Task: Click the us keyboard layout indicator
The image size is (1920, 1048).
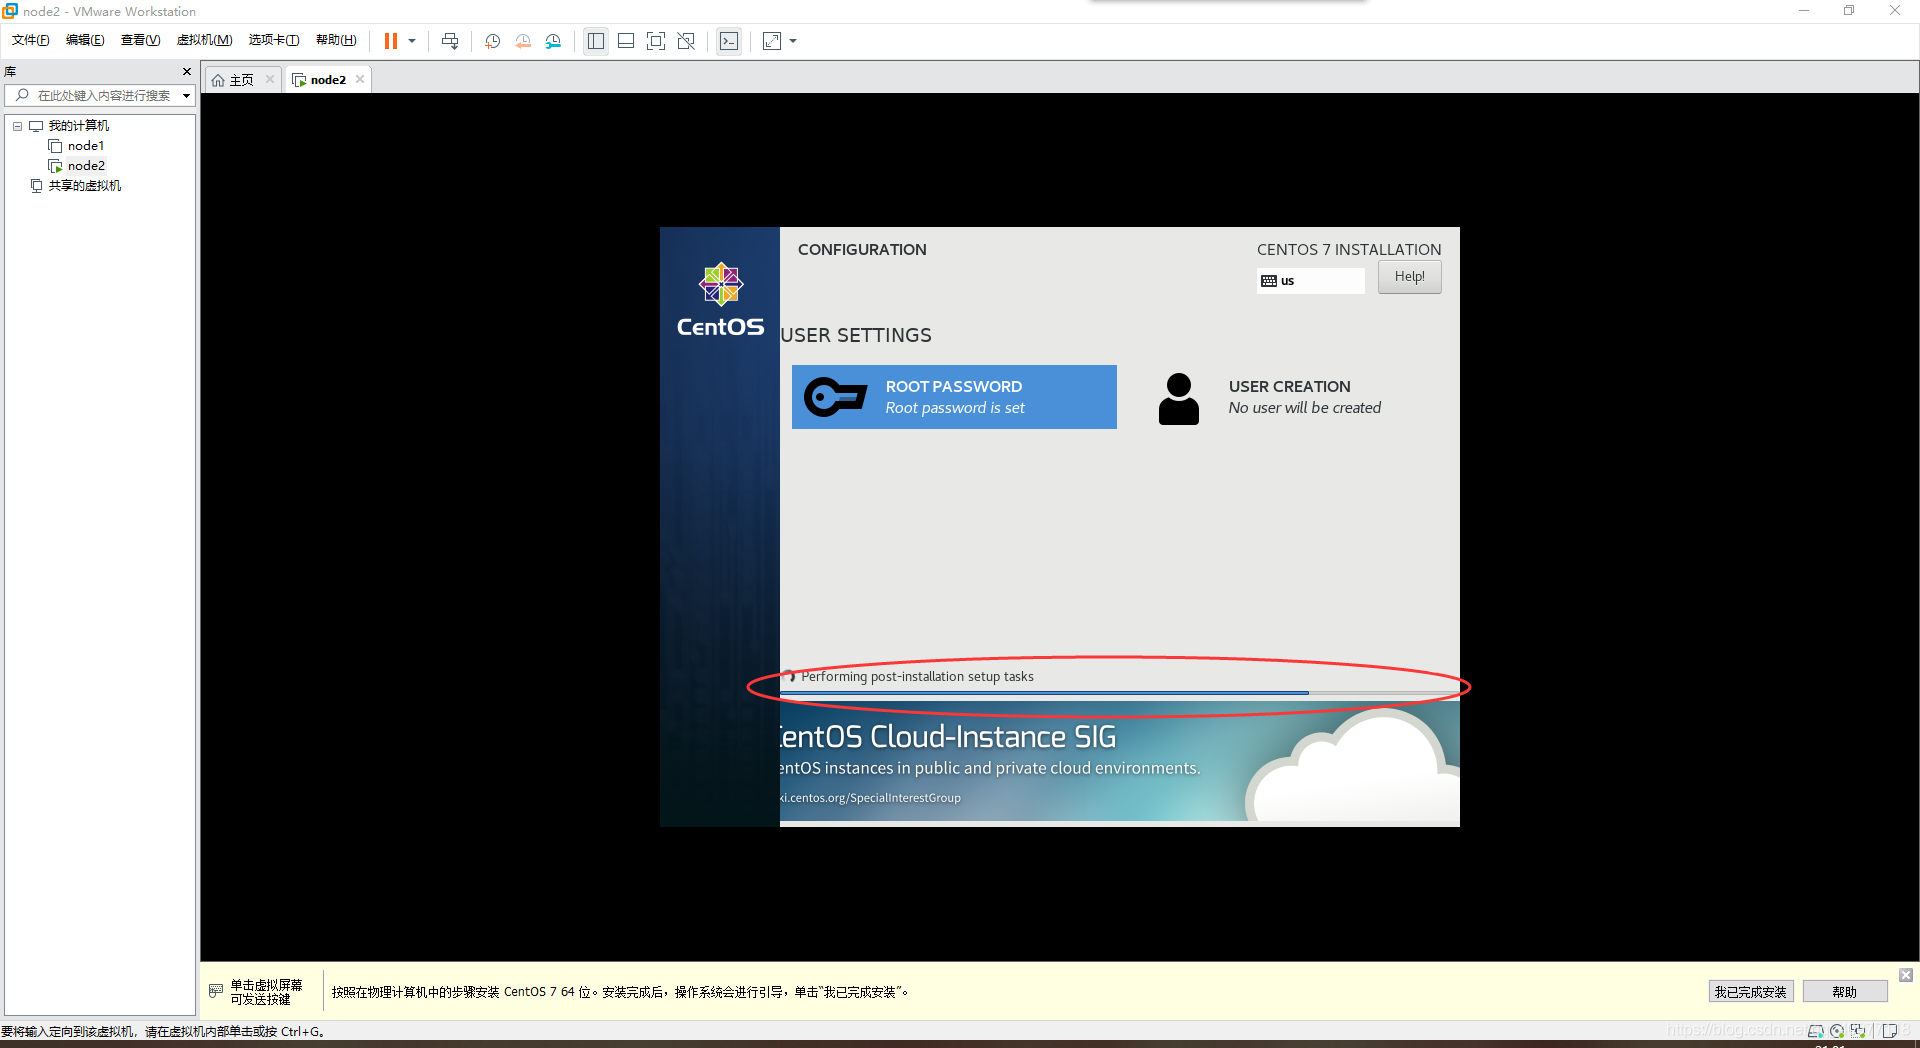Action: pos(1310,281)
